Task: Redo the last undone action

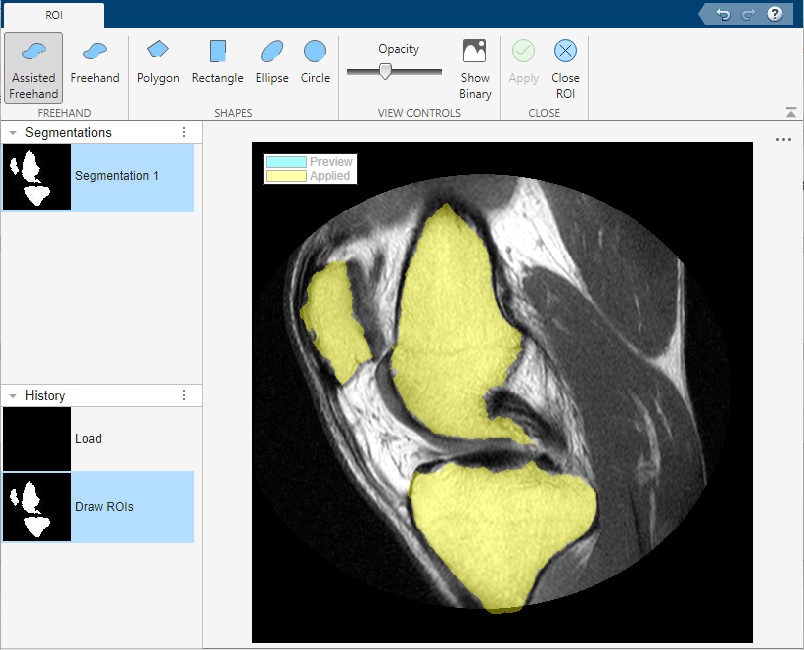Action: coord(748,14)
